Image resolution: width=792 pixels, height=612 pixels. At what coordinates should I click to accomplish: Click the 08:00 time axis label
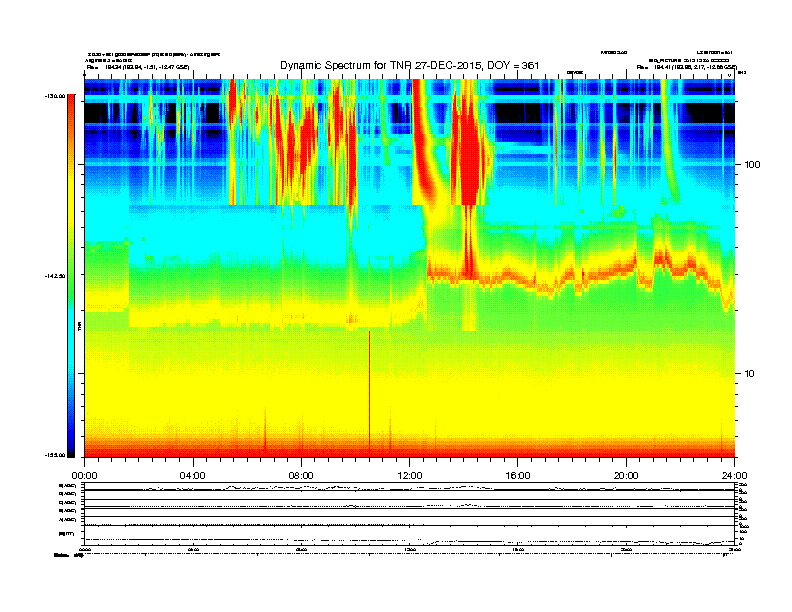tap(301, 476)
